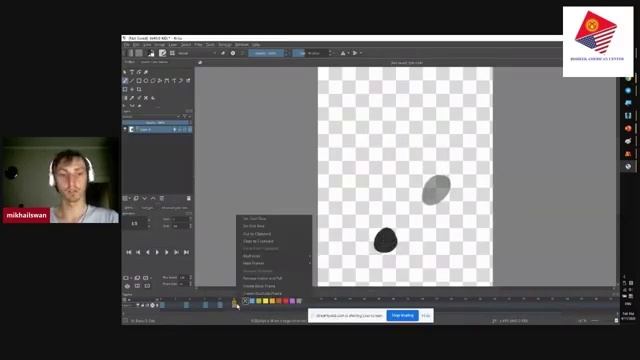Image resolution: width=640 pixels, height=360 pixels.
Task: Open the Layer menu
Action: (173, 44)
